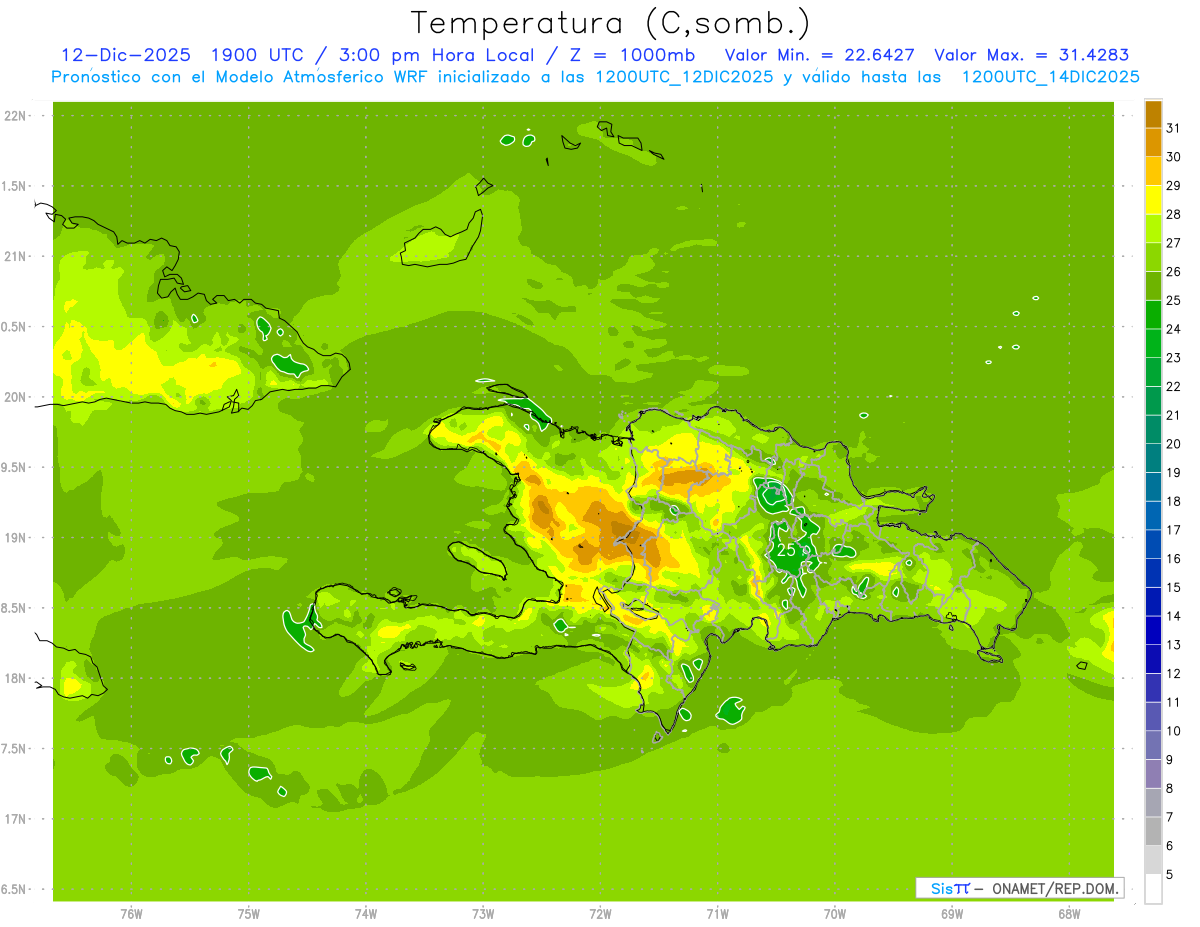Click the "31" value on color legend
Viewport: 1200px width, 927px height.
[1174, 128]
